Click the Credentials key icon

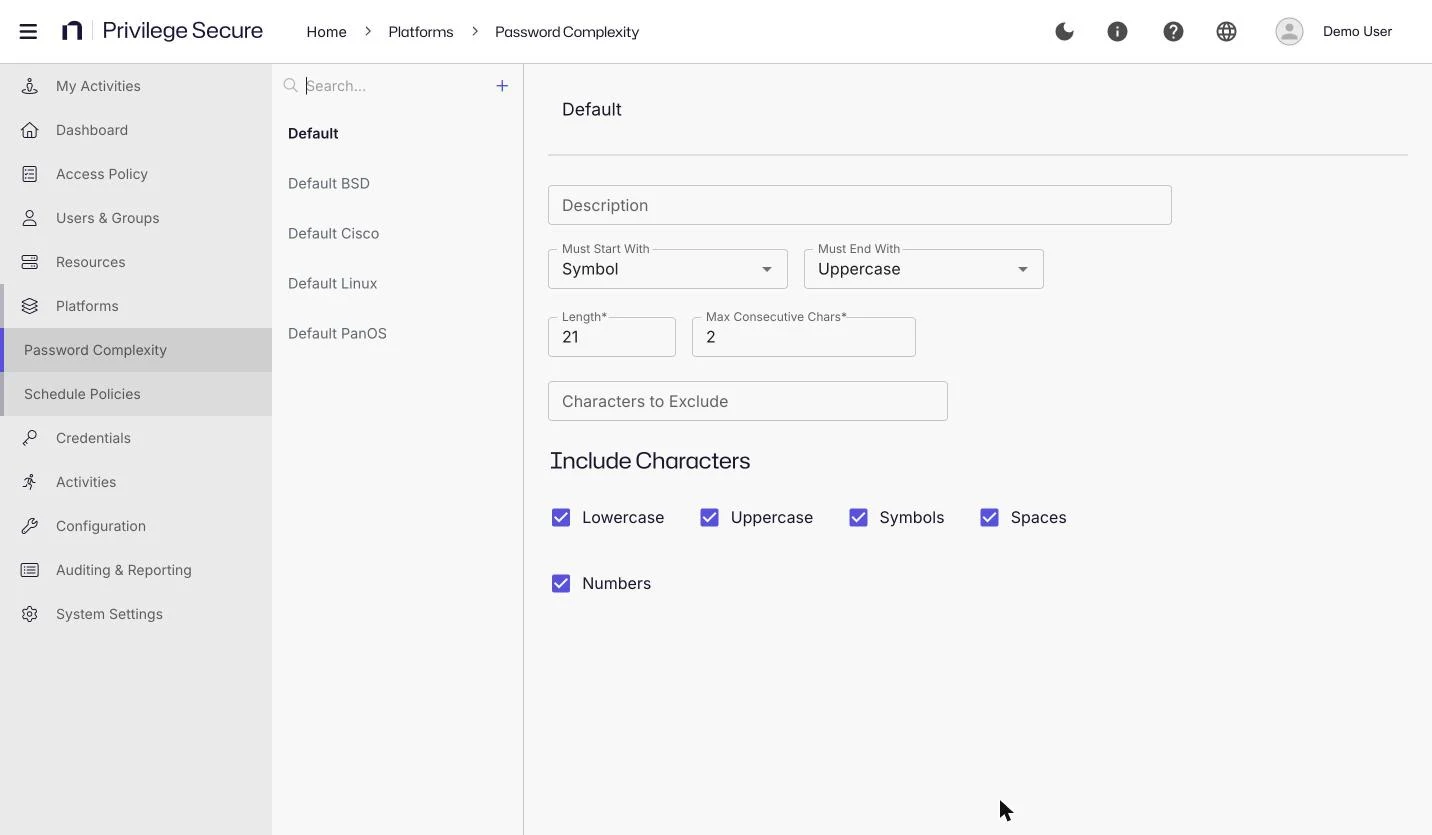point(30,438)
